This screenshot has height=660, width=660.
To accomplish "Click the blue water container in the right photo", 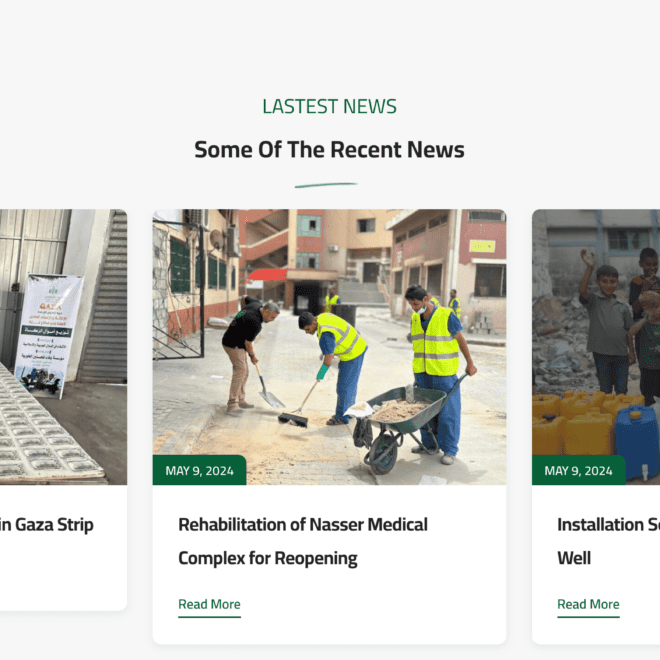I will click(x=637, y=441).
